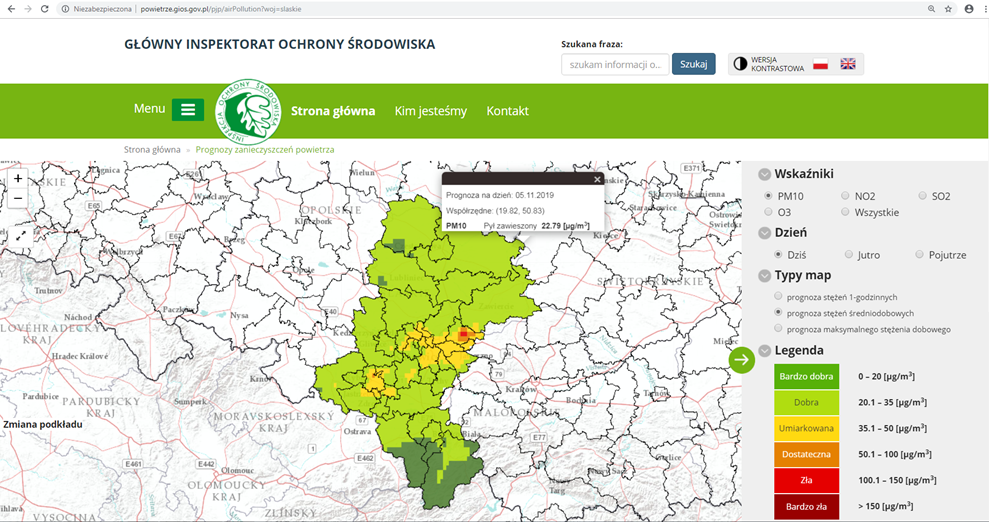This screenshot has width=989, height=522.
Task: Click the map zoom in plus button
Action: point(18,179)
